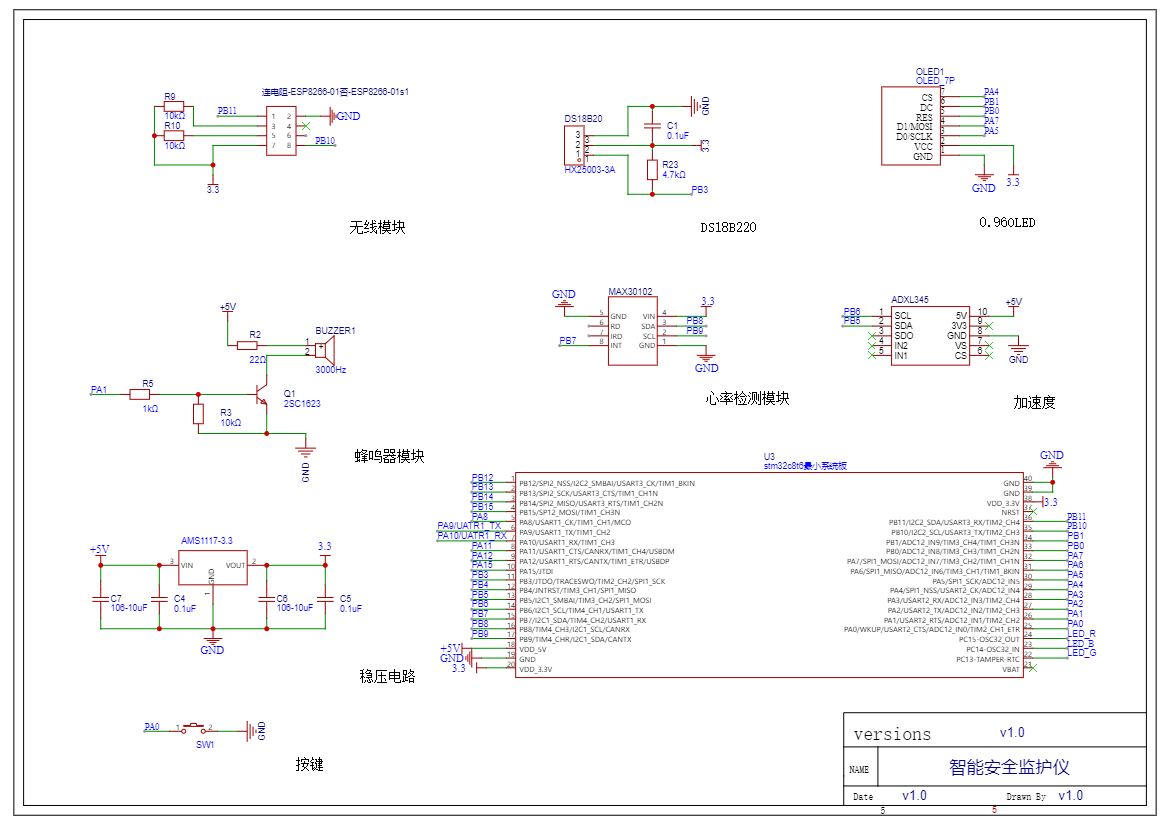Select the R5 1kΩ resistor symbol
Viewport: 1170px width, 825px height.
[x=140, y=394]
